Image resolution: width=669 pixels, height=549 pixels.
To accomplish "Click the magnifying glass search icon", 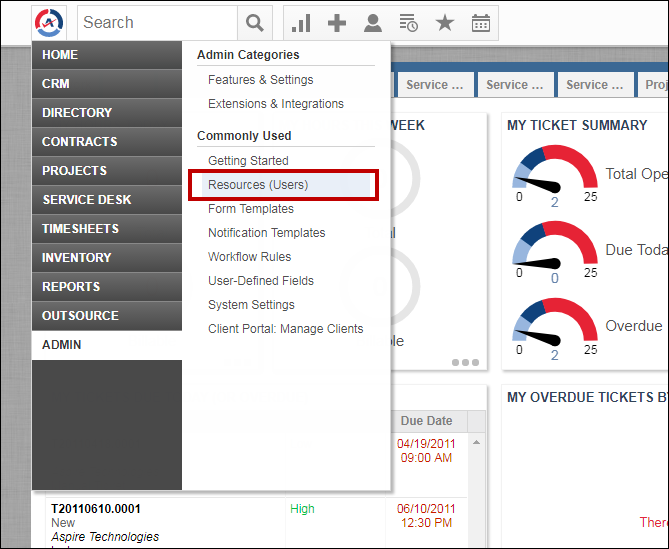I will pos(255,23).
